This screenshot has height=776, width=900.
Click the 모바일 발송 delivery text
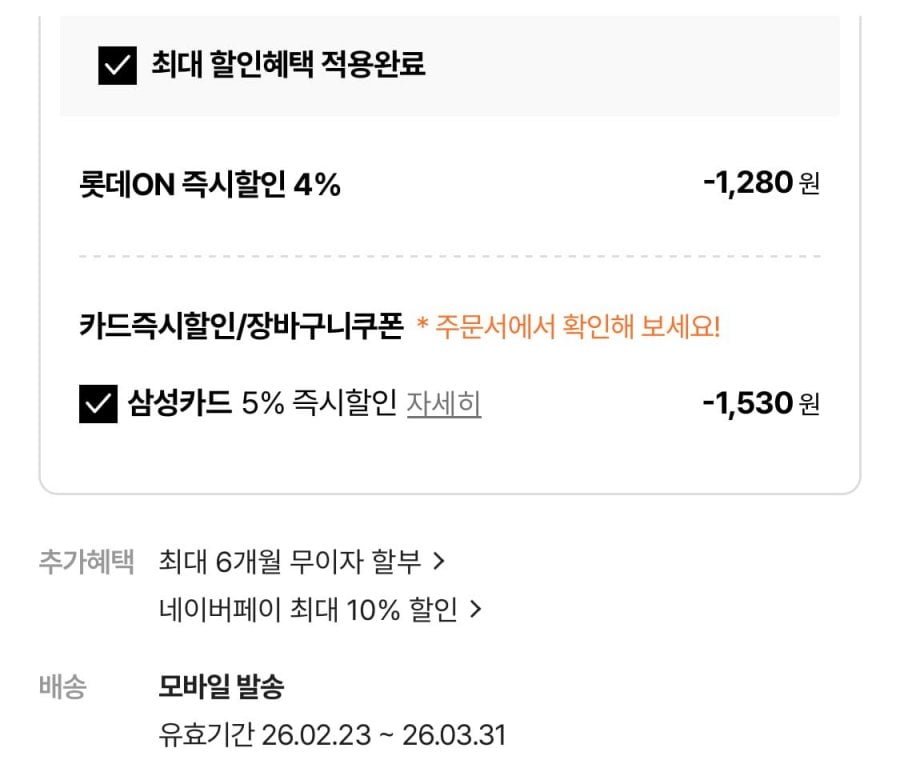pyautogui.click(x=221, y=688)
